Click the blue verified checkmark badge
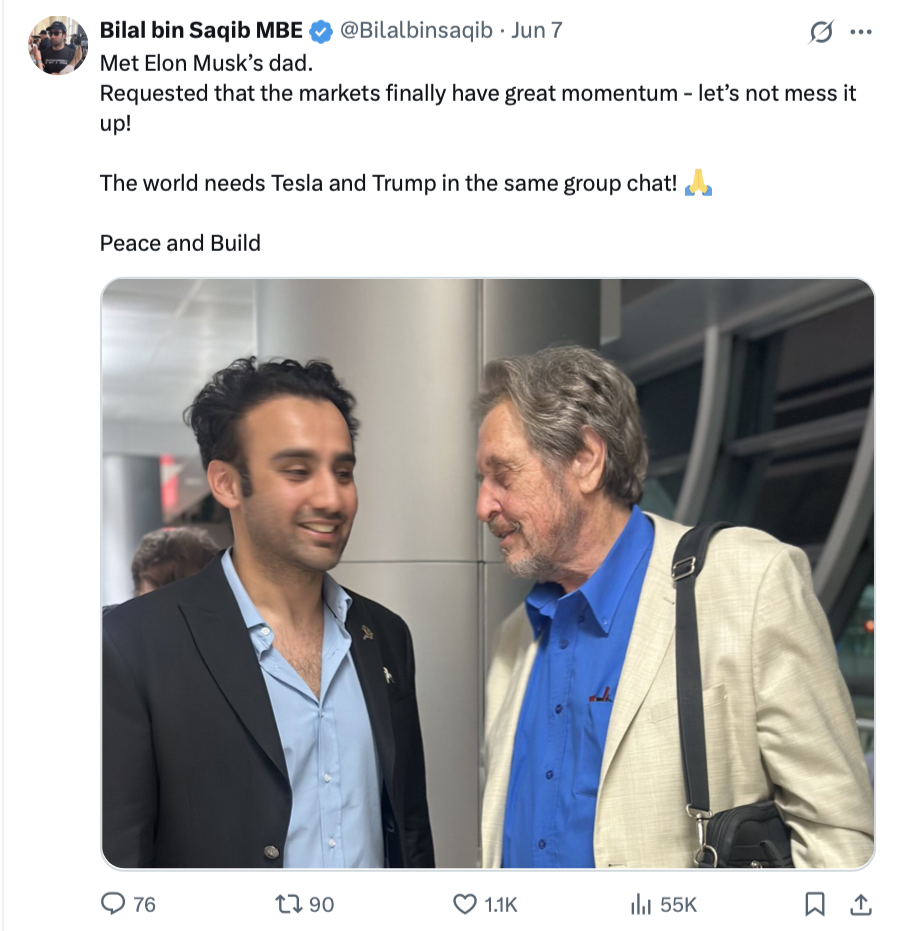The width and height of the screenshot is (898, 931). tap(321, 31)
